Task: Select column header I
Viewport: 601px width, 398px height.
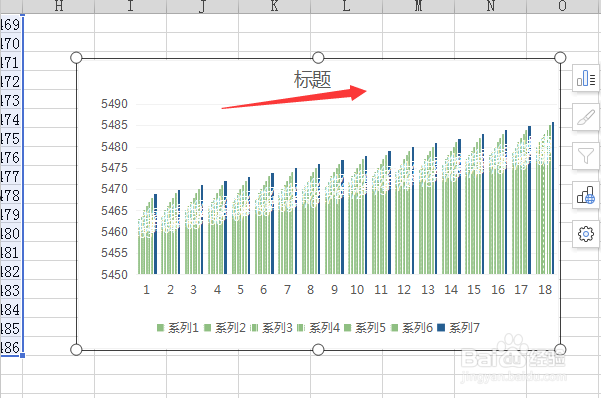Action: point(130,6)
